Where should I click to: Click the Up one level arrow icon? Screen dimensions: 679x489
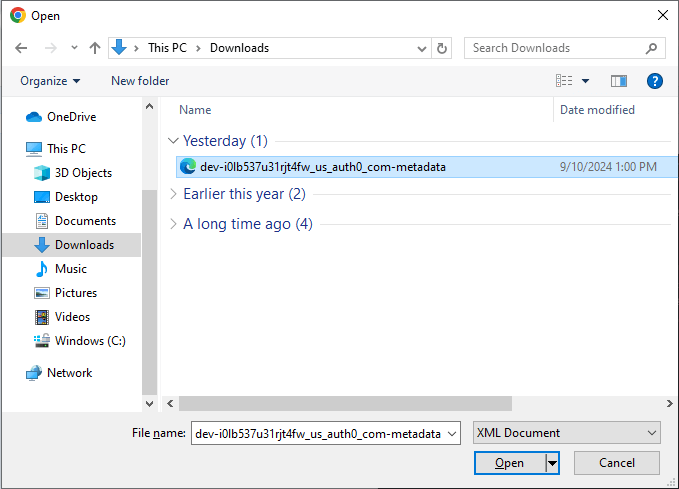pos(95,48)
